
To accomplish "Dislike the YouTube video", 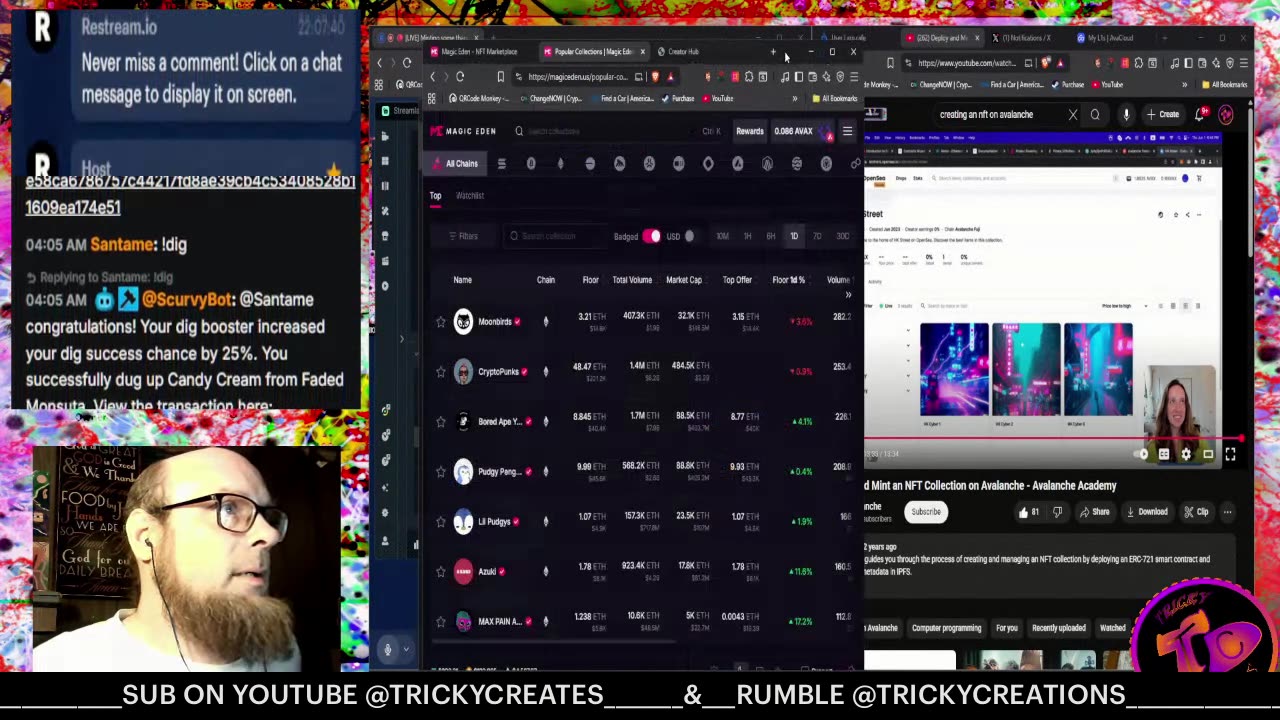I will click(1058, 512).
